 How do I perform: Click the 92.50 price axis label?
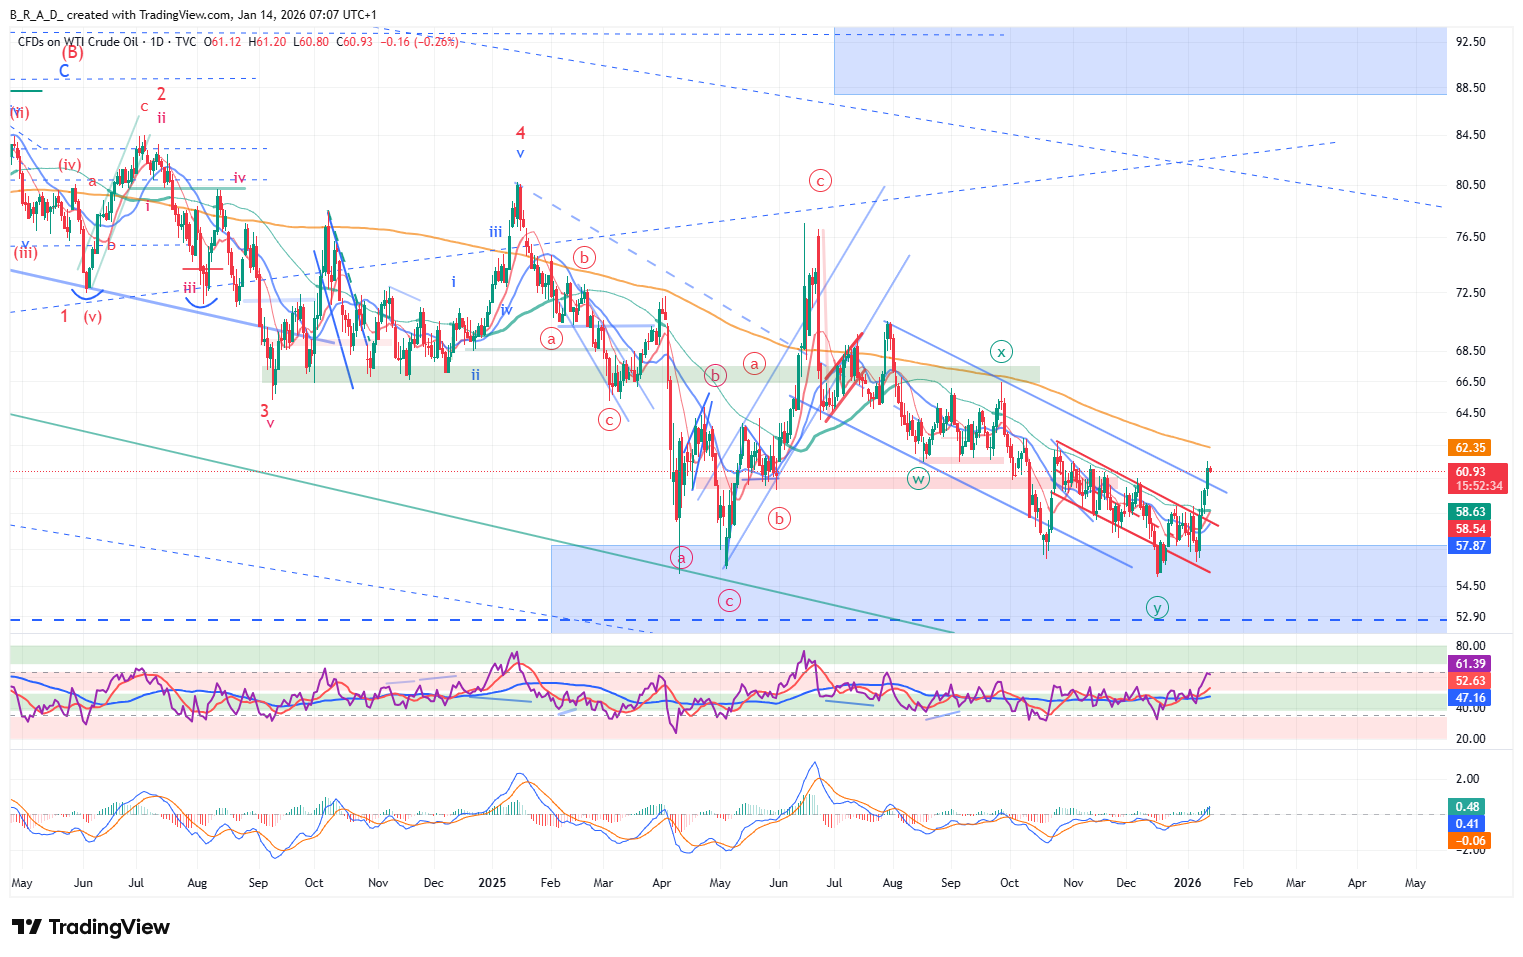tap(1470, 42)
